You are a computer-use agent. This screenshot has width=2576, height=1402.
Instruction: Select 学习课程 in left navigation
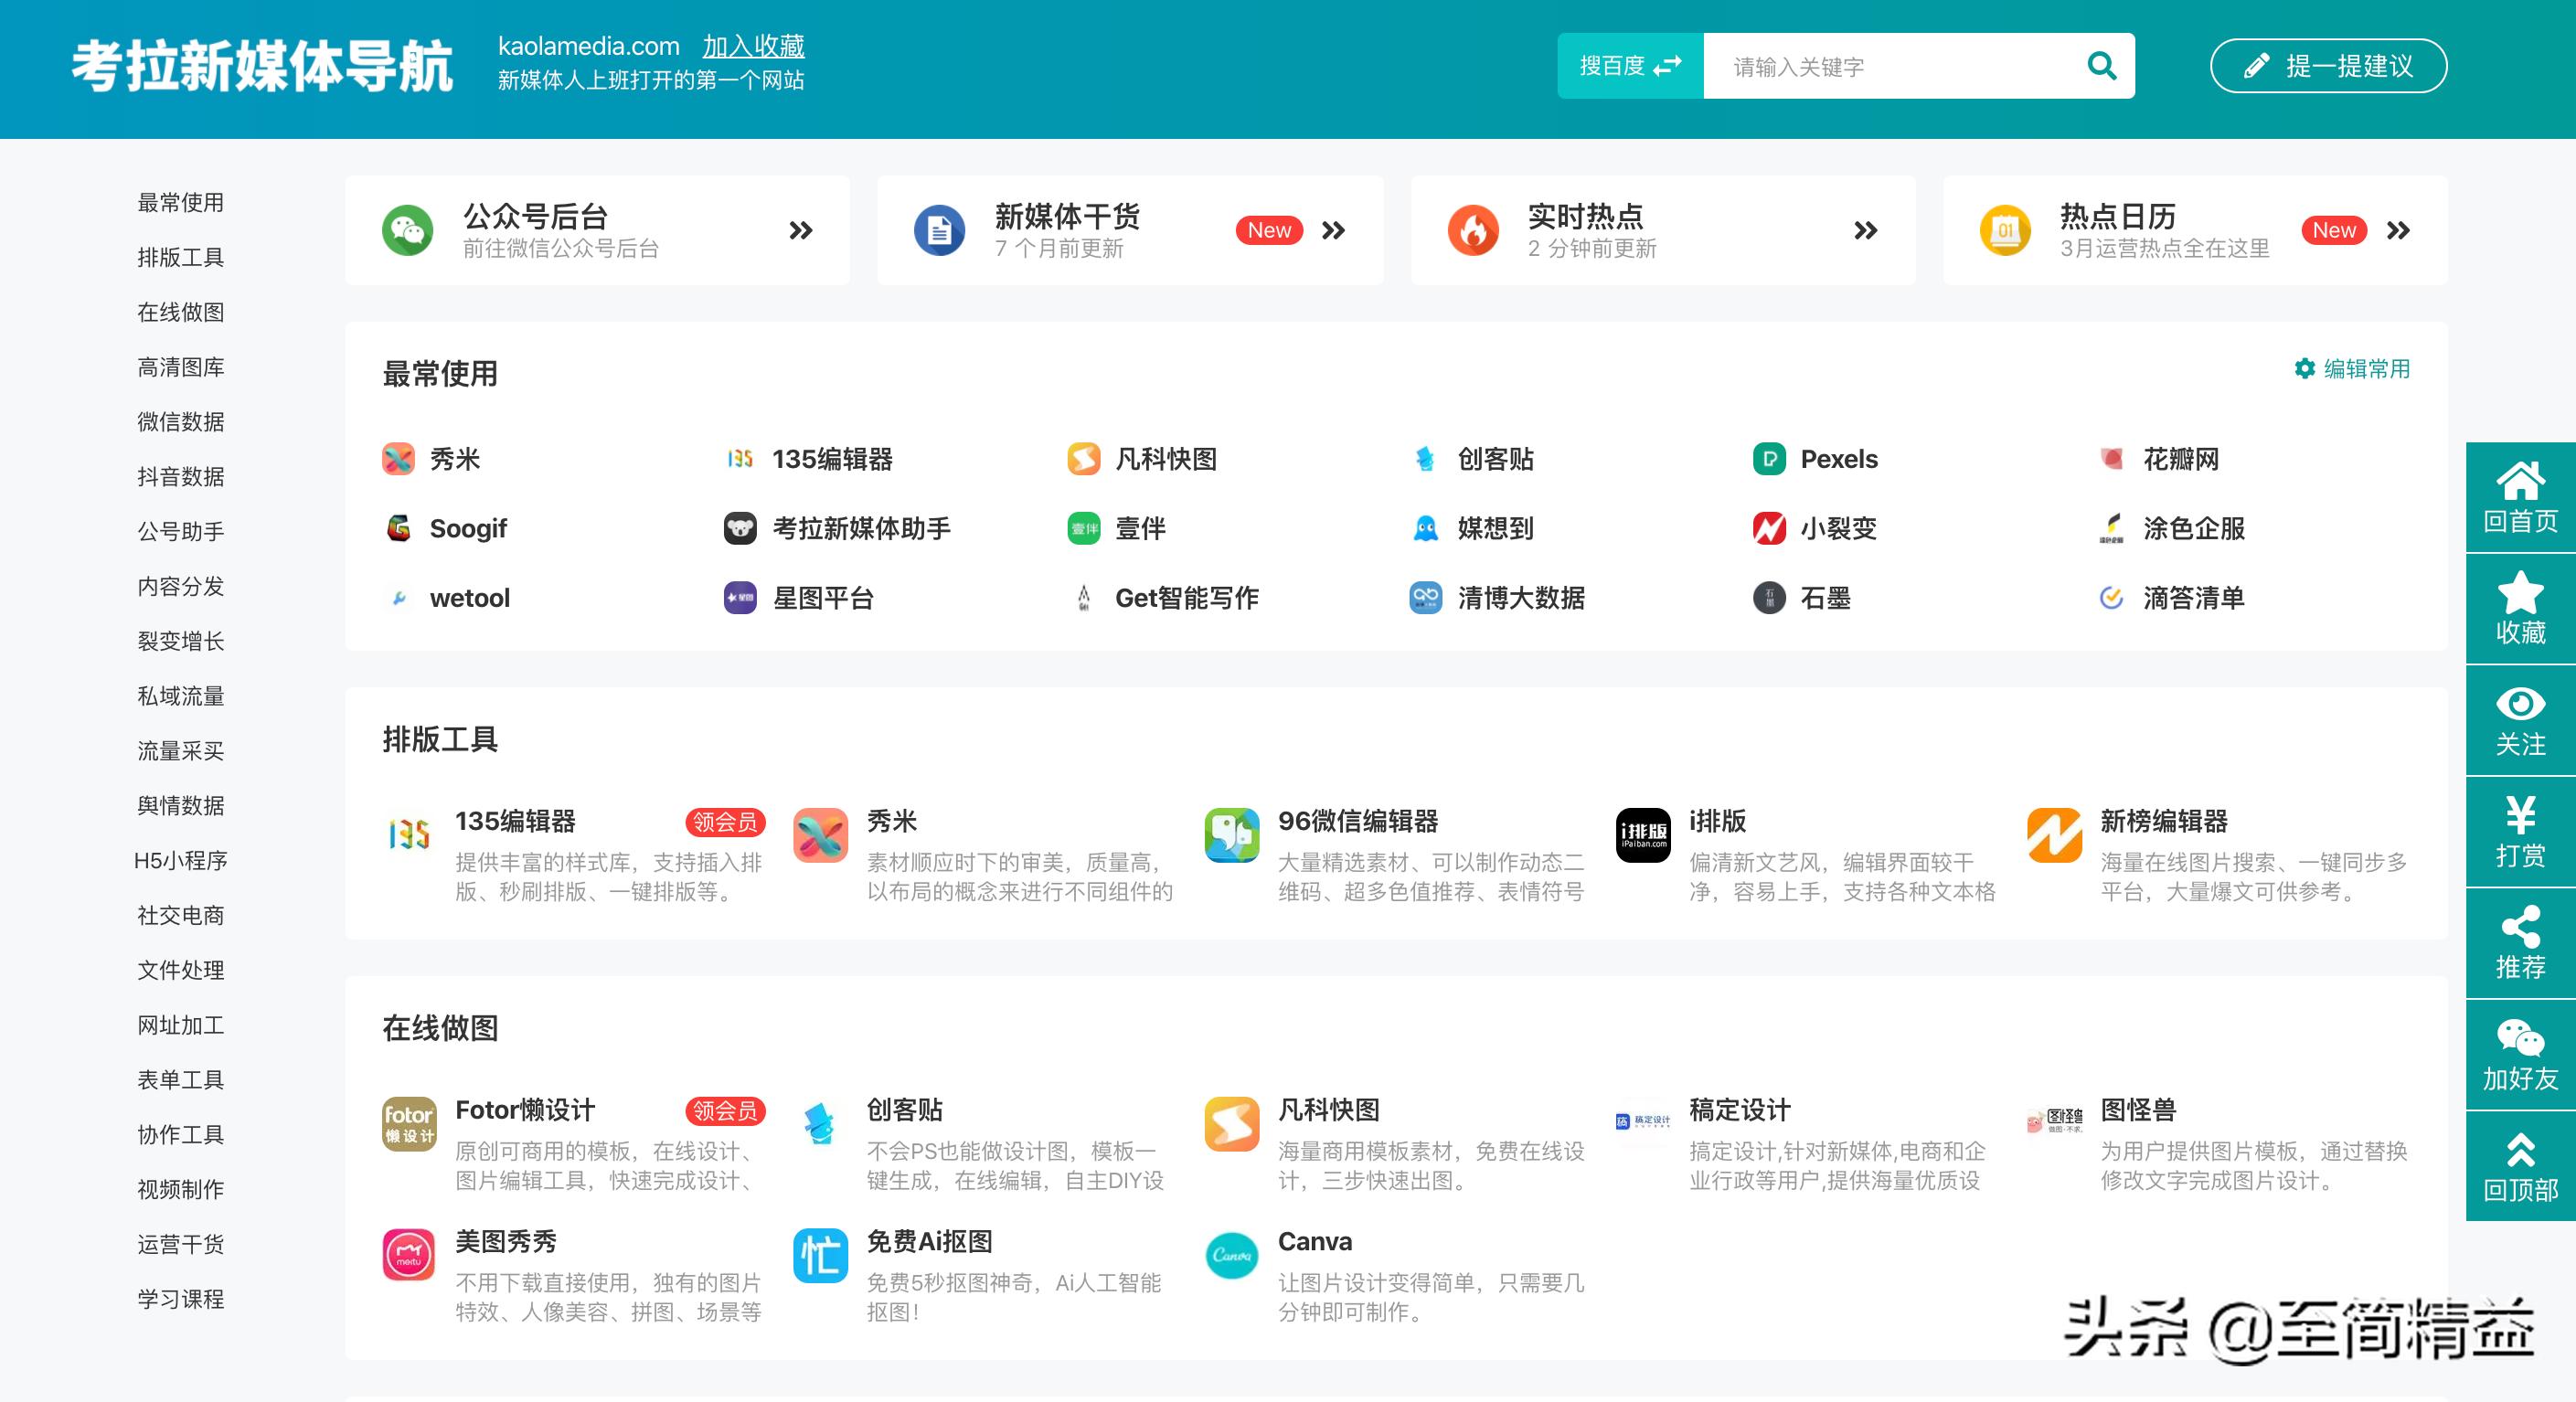point(180,1300)
